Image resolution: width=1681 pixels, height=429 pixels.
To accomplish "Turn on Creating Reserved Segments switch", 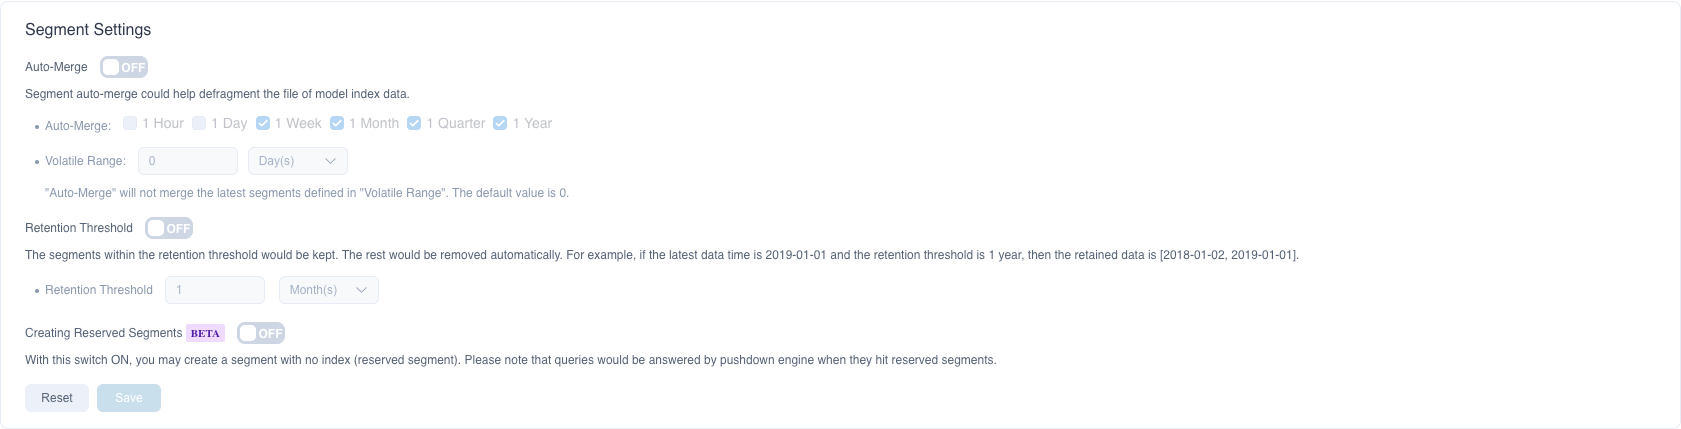I will (x=261, y=333).
